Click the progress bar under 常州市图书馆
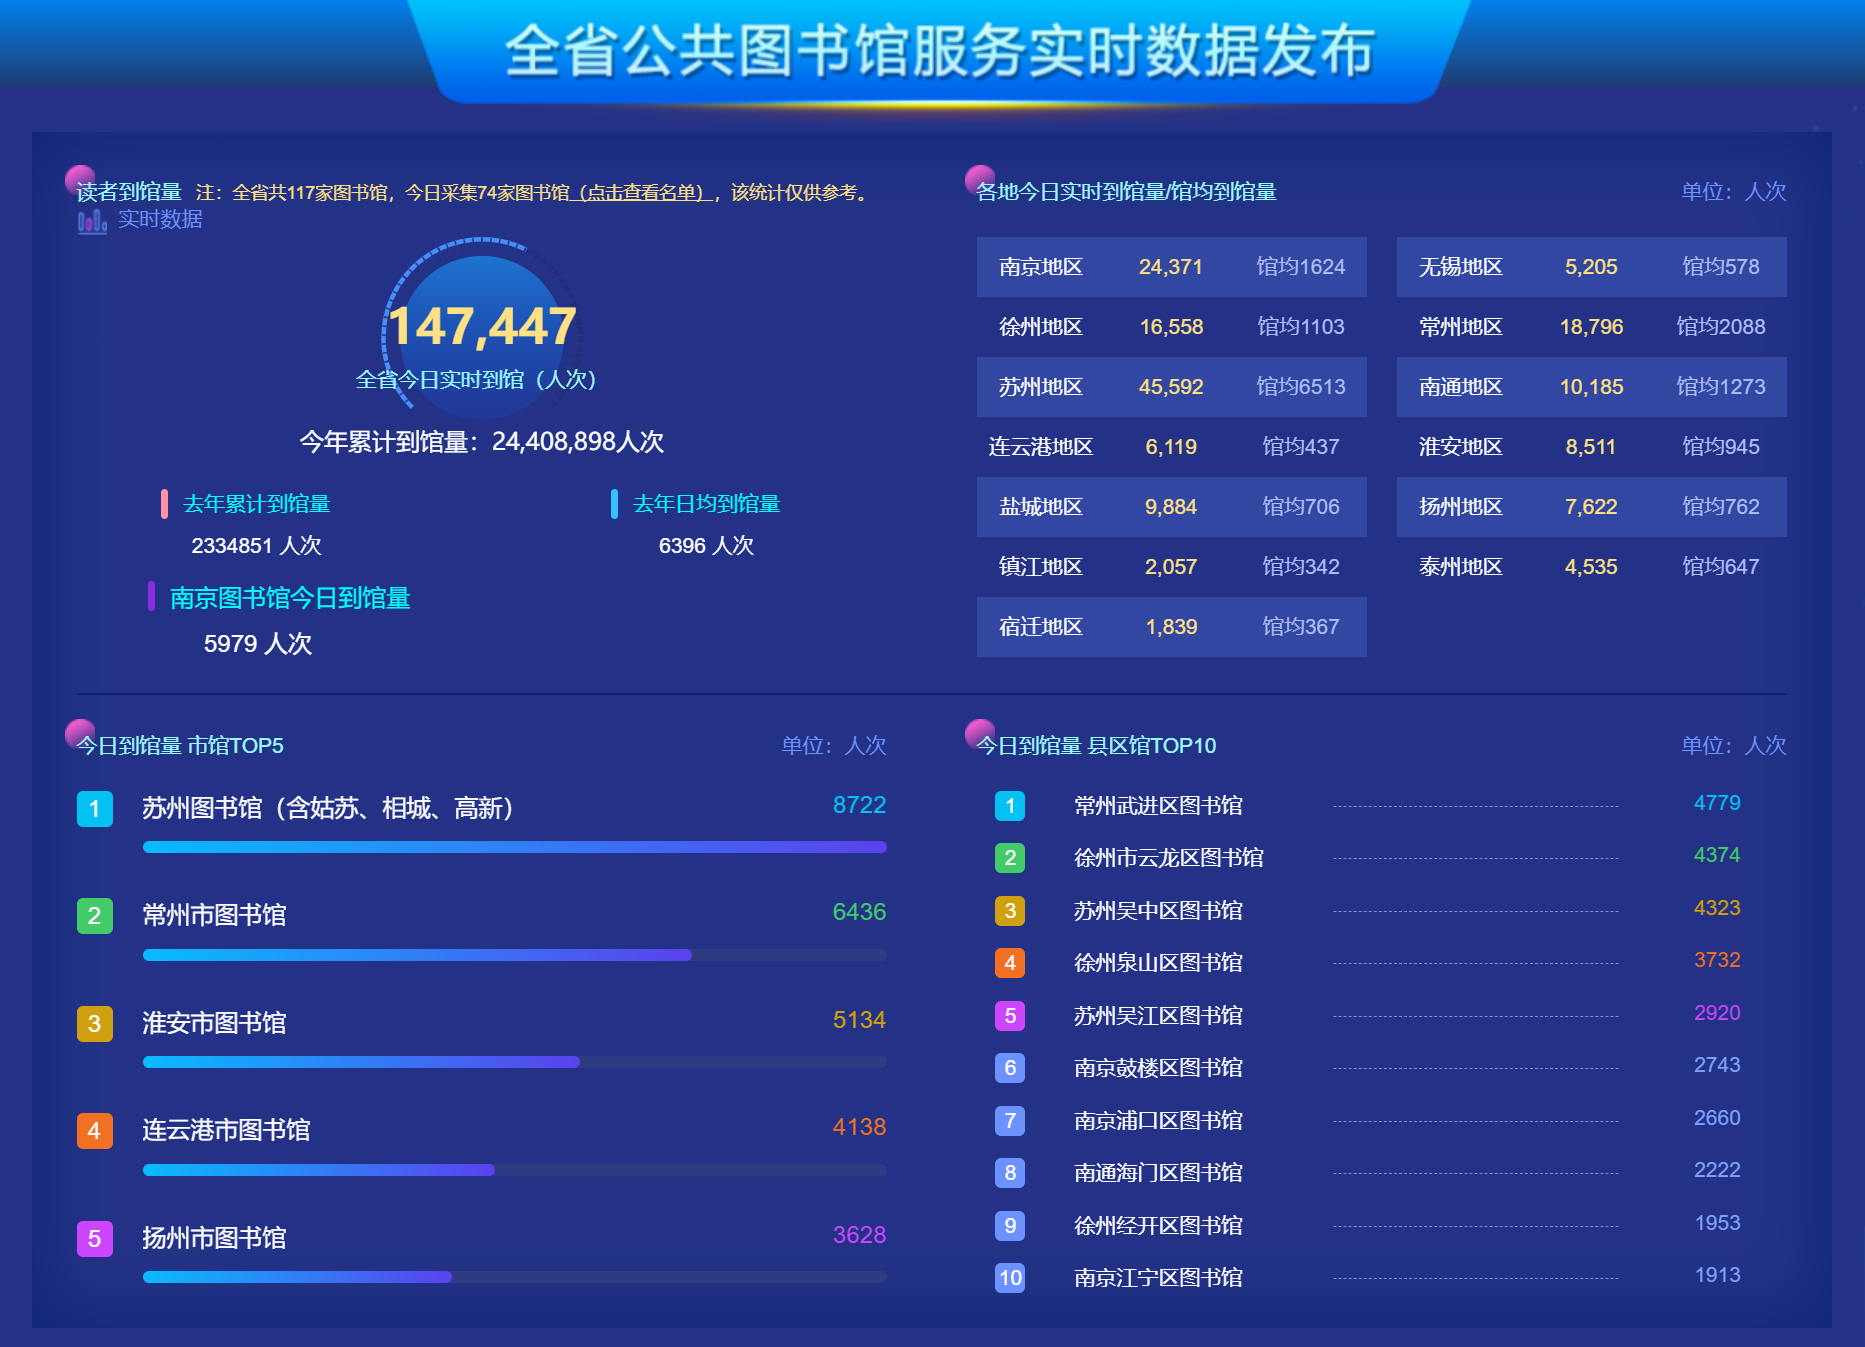This screenshot has height=1347, width=1865. 514,955
